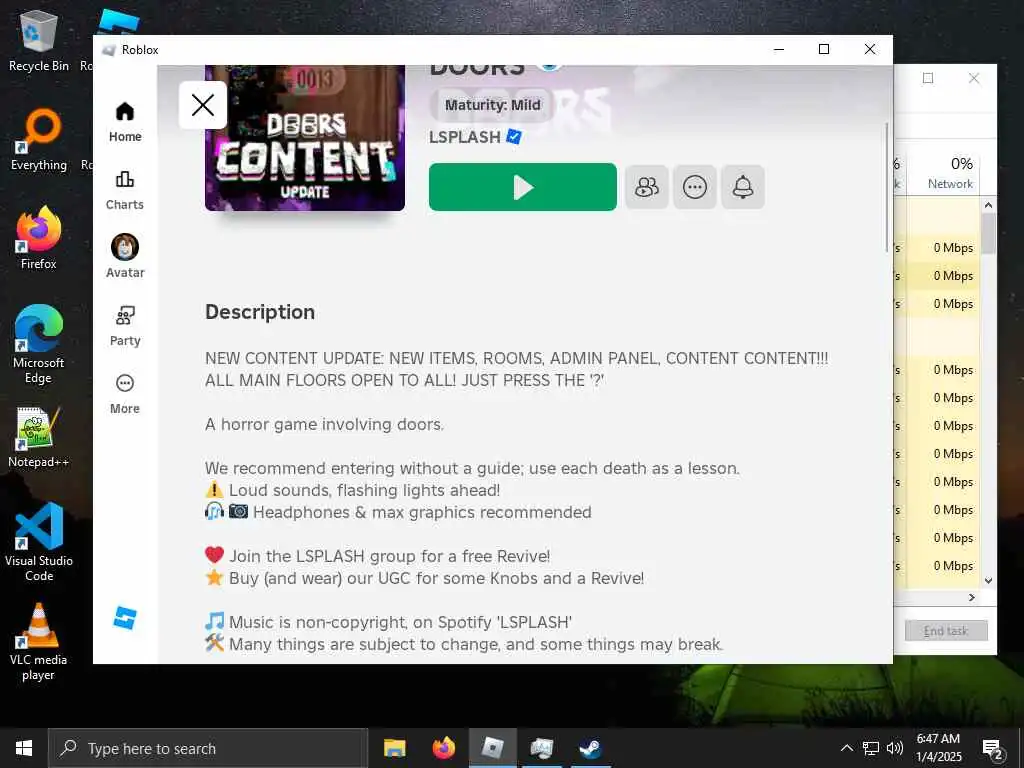Open Steam from the taskbar

pyautogui.click(x=590, y=748)
